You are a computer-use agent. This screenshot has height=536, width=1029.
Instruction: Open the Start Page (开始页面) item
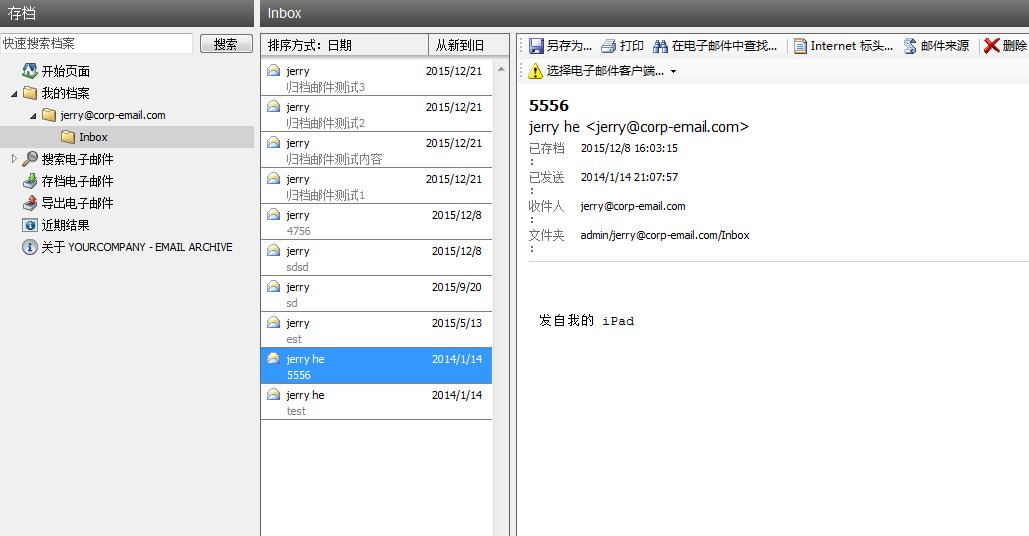65,71
